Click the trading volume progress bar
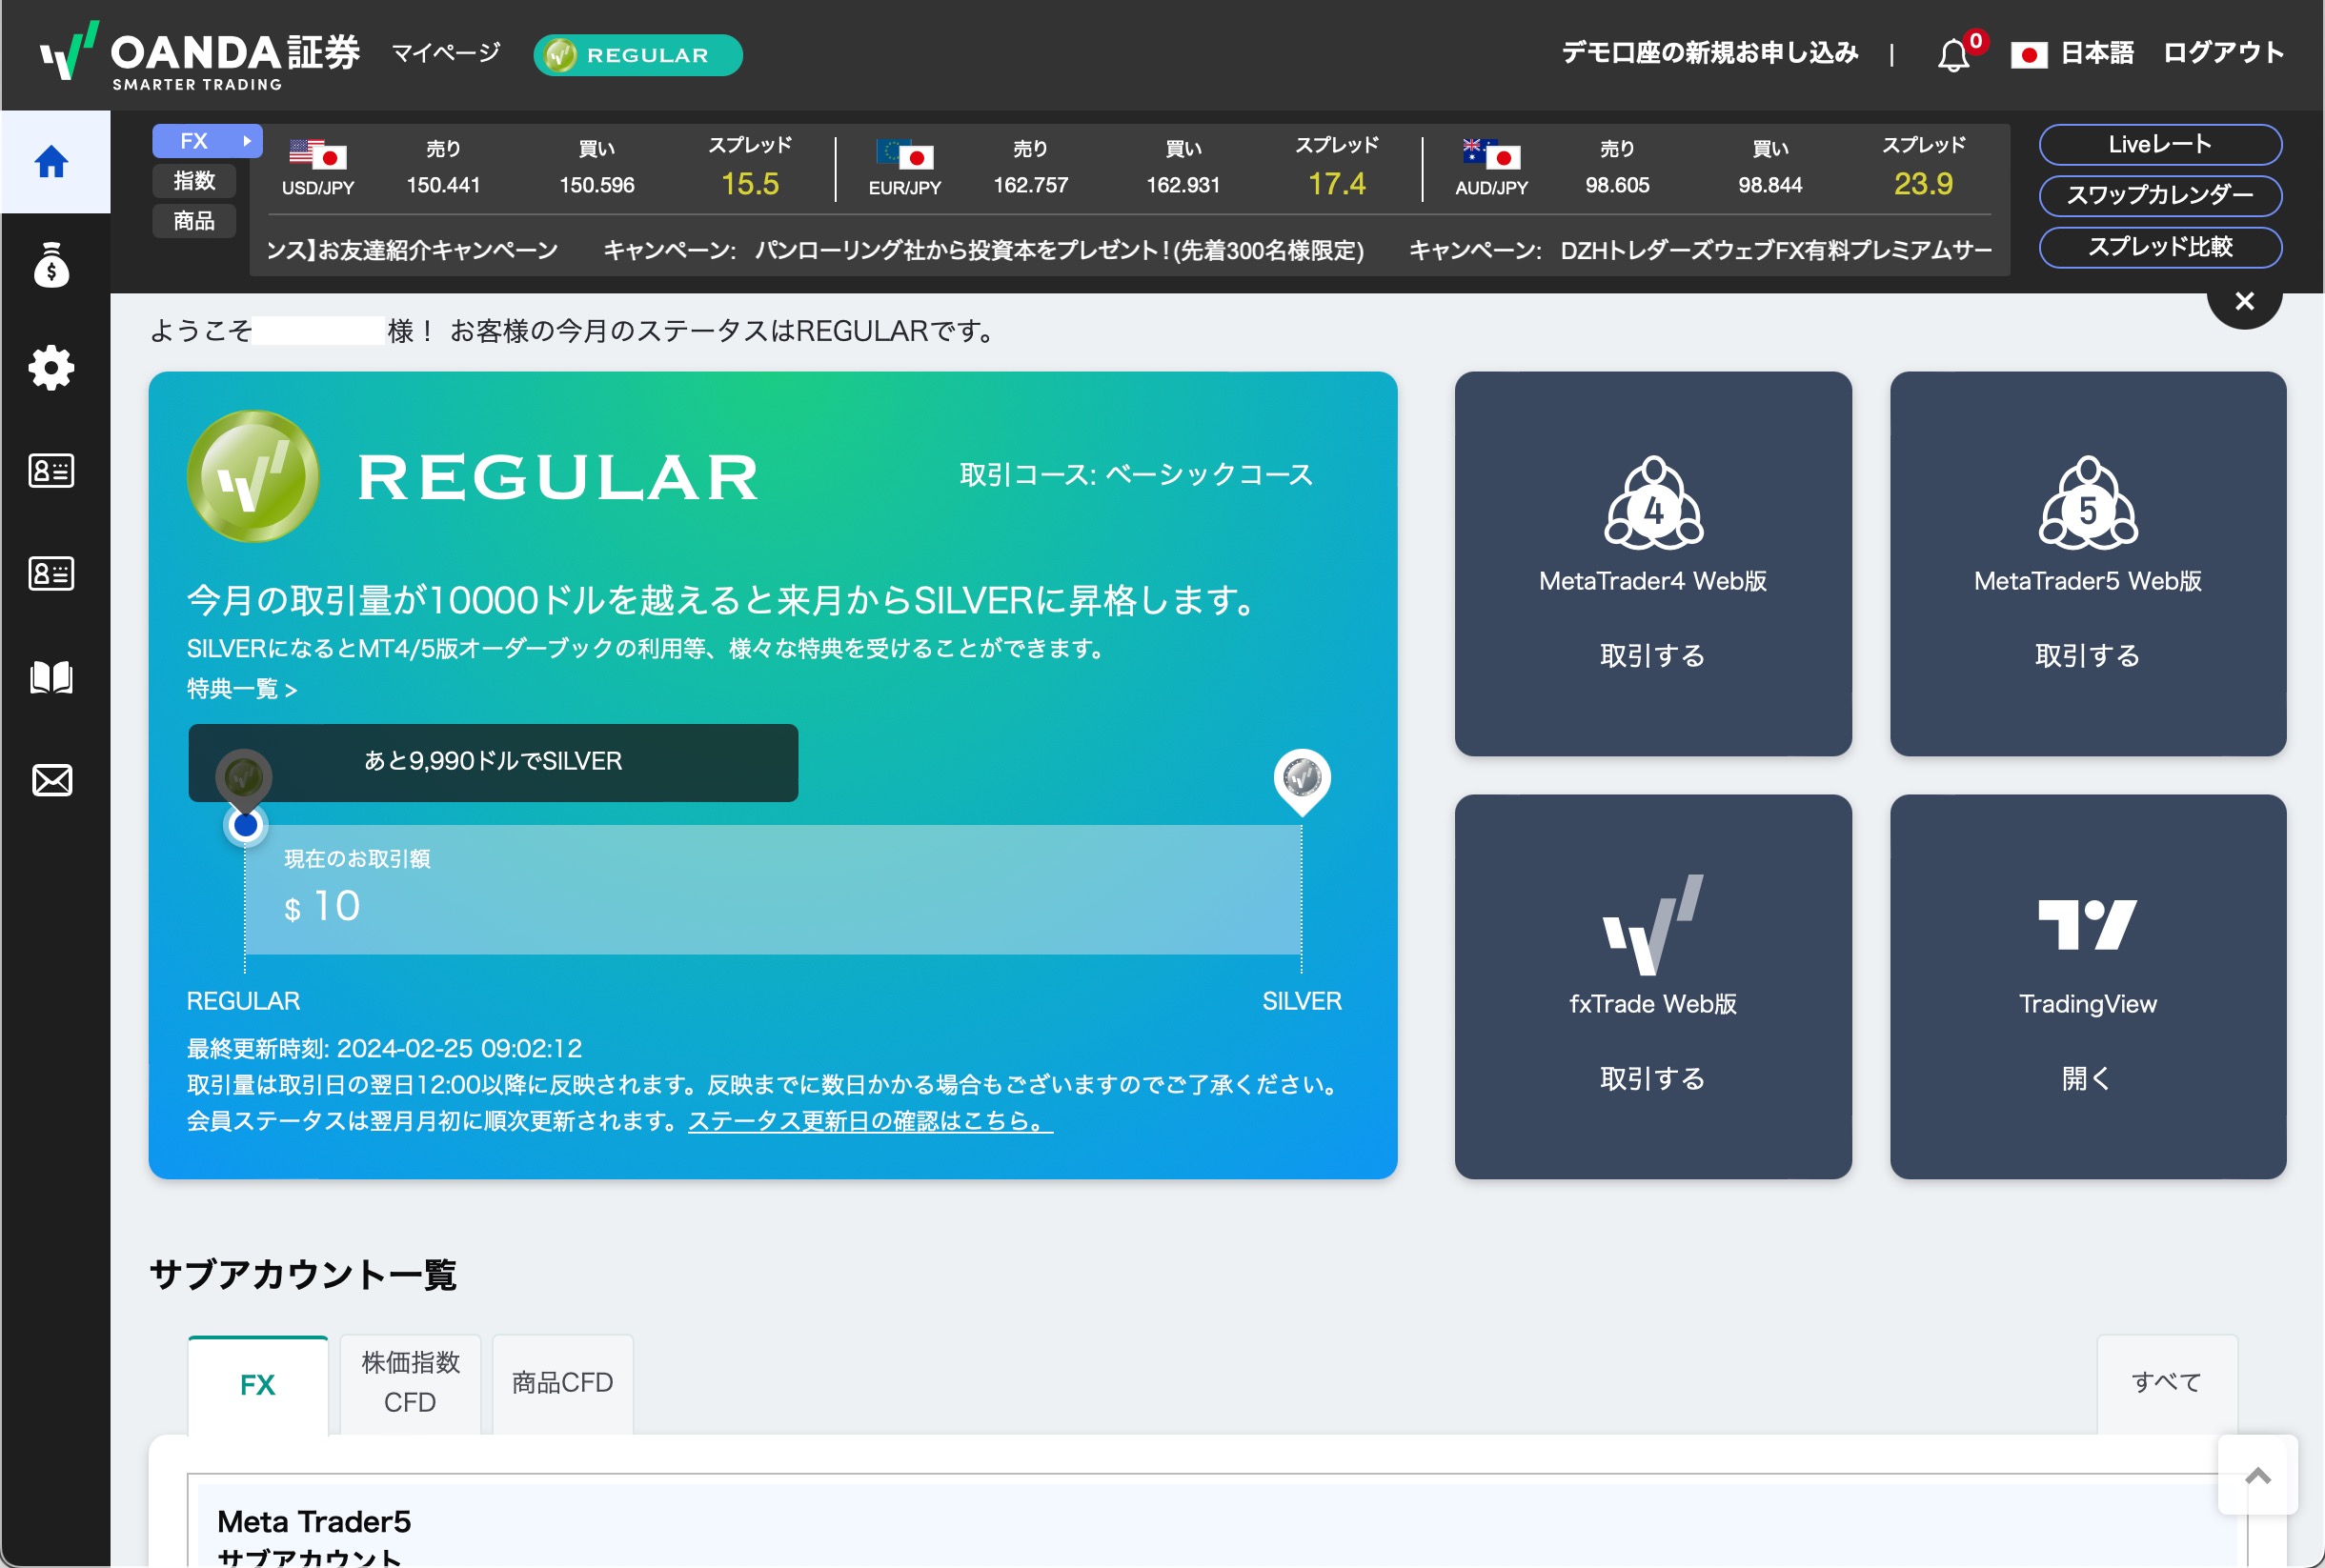Screen dimensions: 2325x1568 [773, 890]
